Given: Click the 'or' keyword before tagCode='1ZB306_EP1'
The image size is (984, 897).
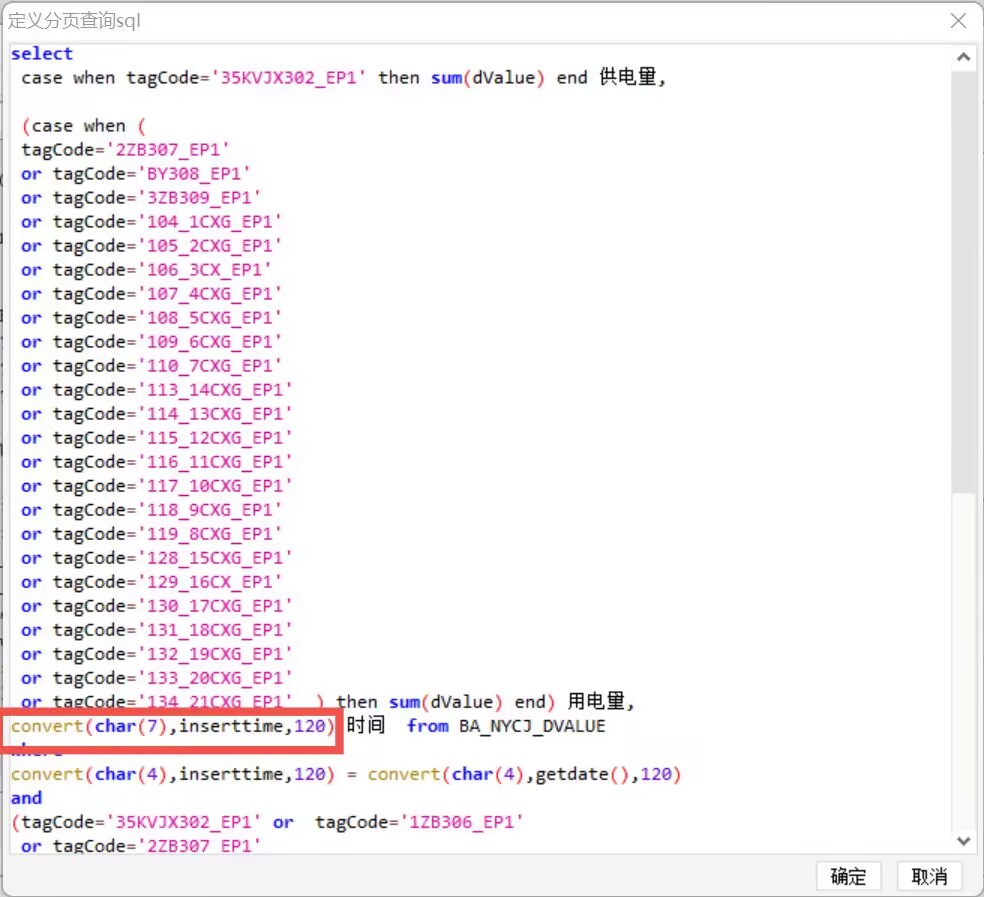Looking at the screenshot, I should 283,822.
